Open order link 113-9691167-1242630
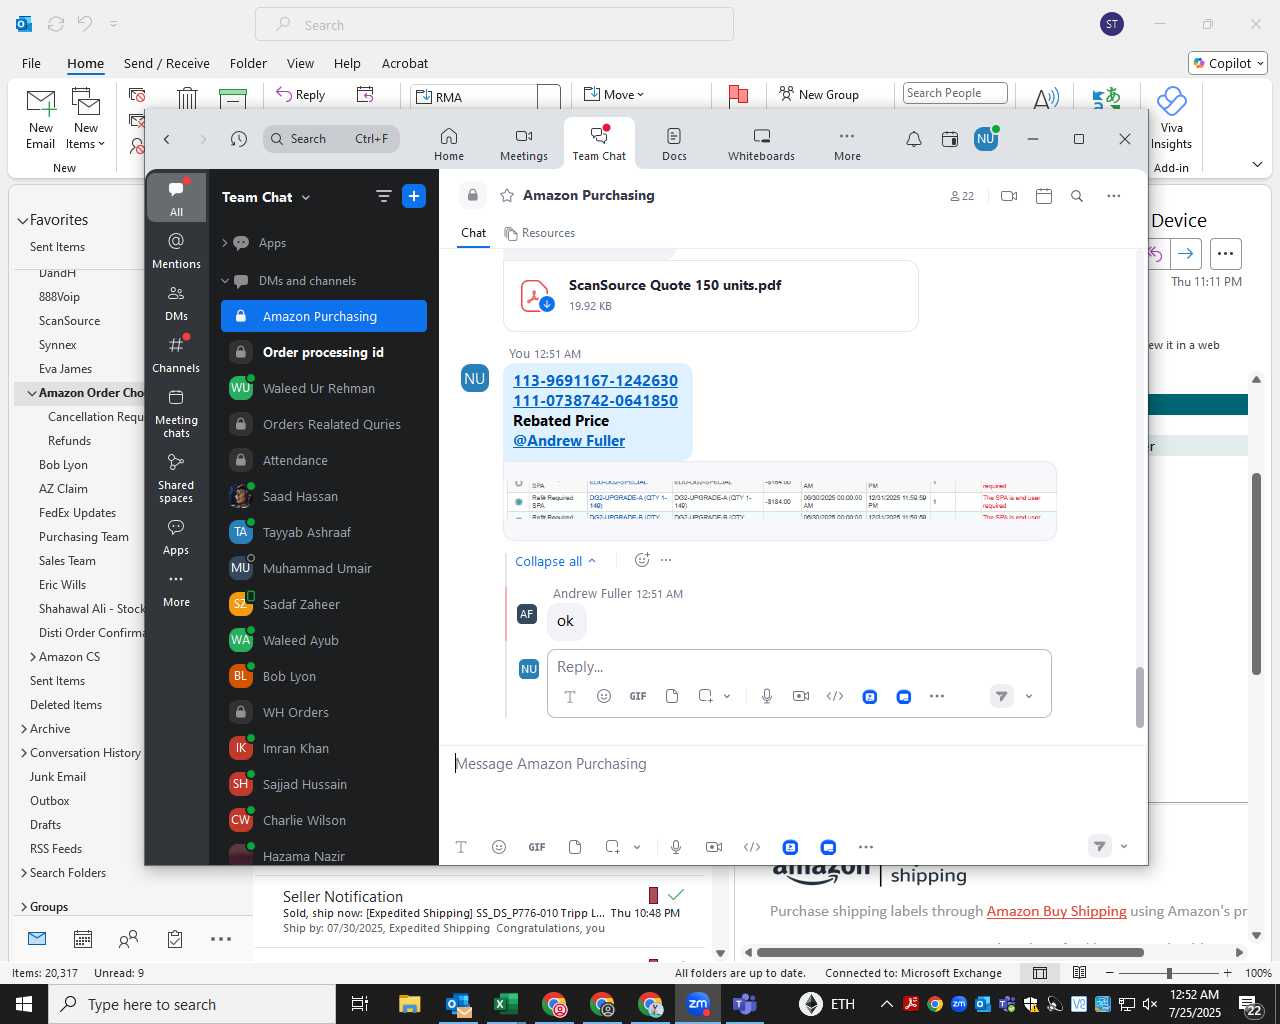The height and width of the screenshot is (1024, 1280). 595,381
